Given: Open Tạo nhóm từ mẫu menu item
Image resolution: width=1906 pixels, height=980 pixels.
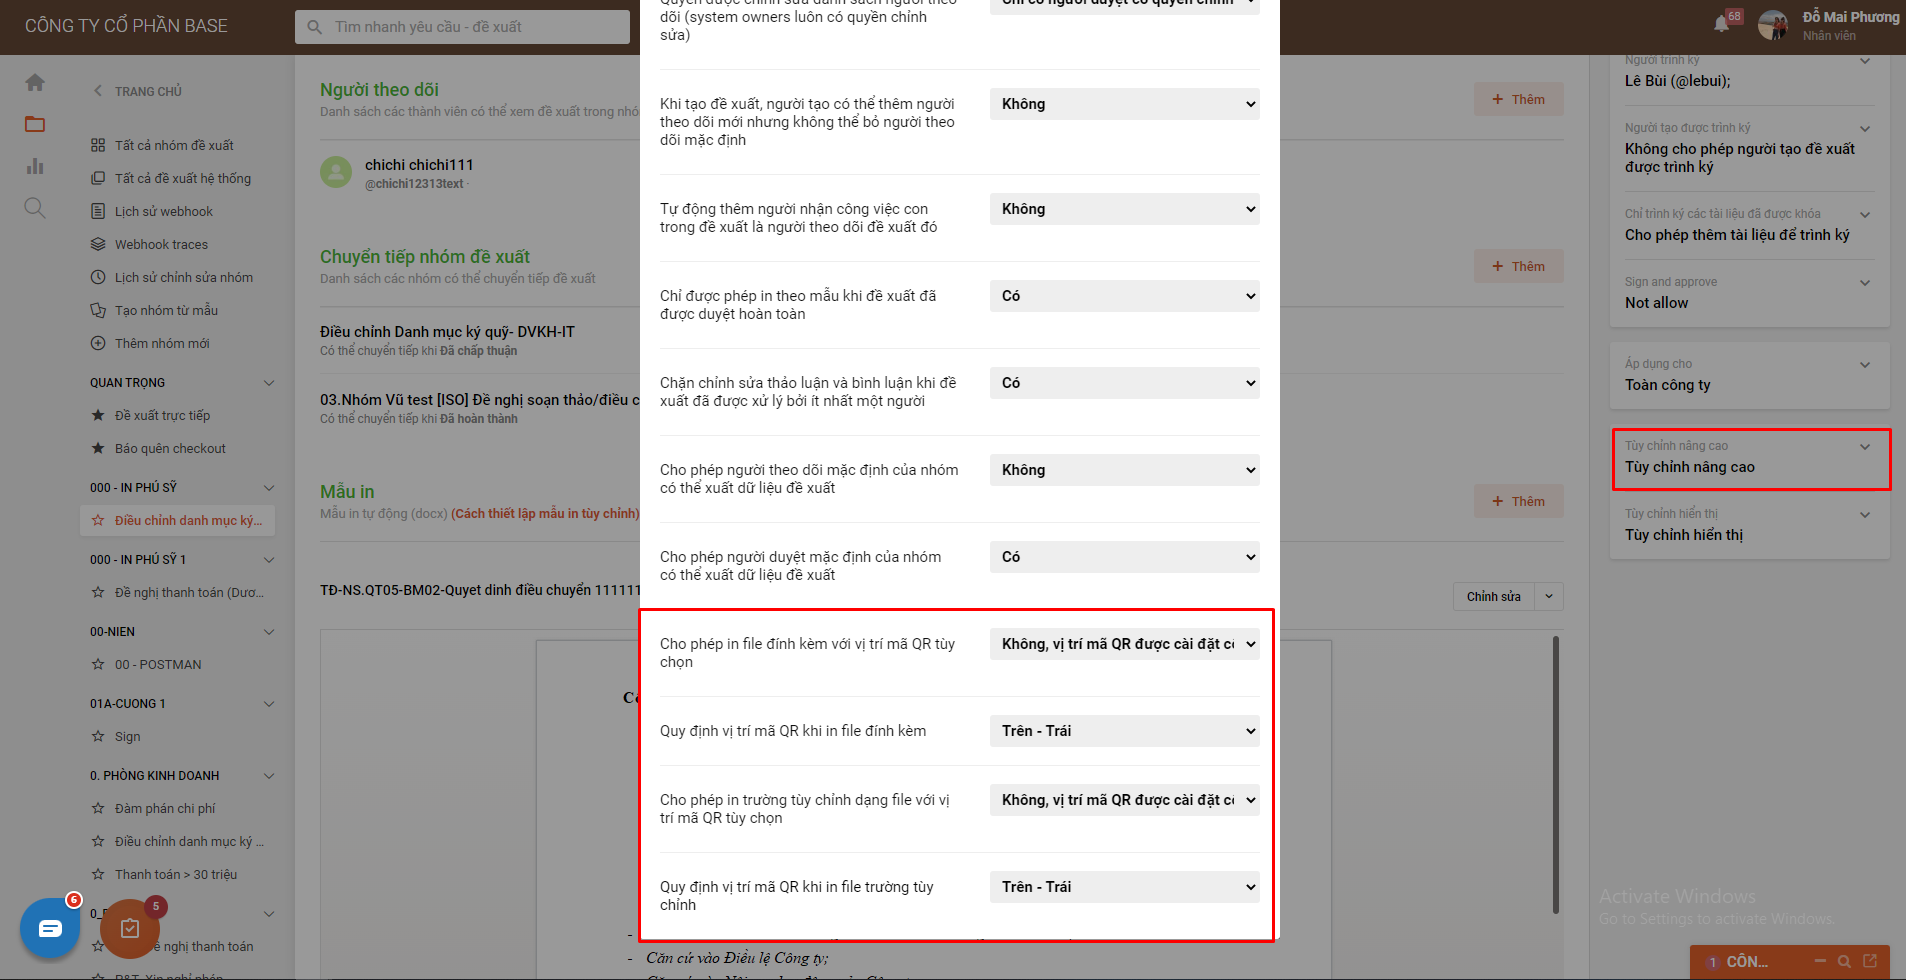Looking at the screenshot, I should coord(166,310).
